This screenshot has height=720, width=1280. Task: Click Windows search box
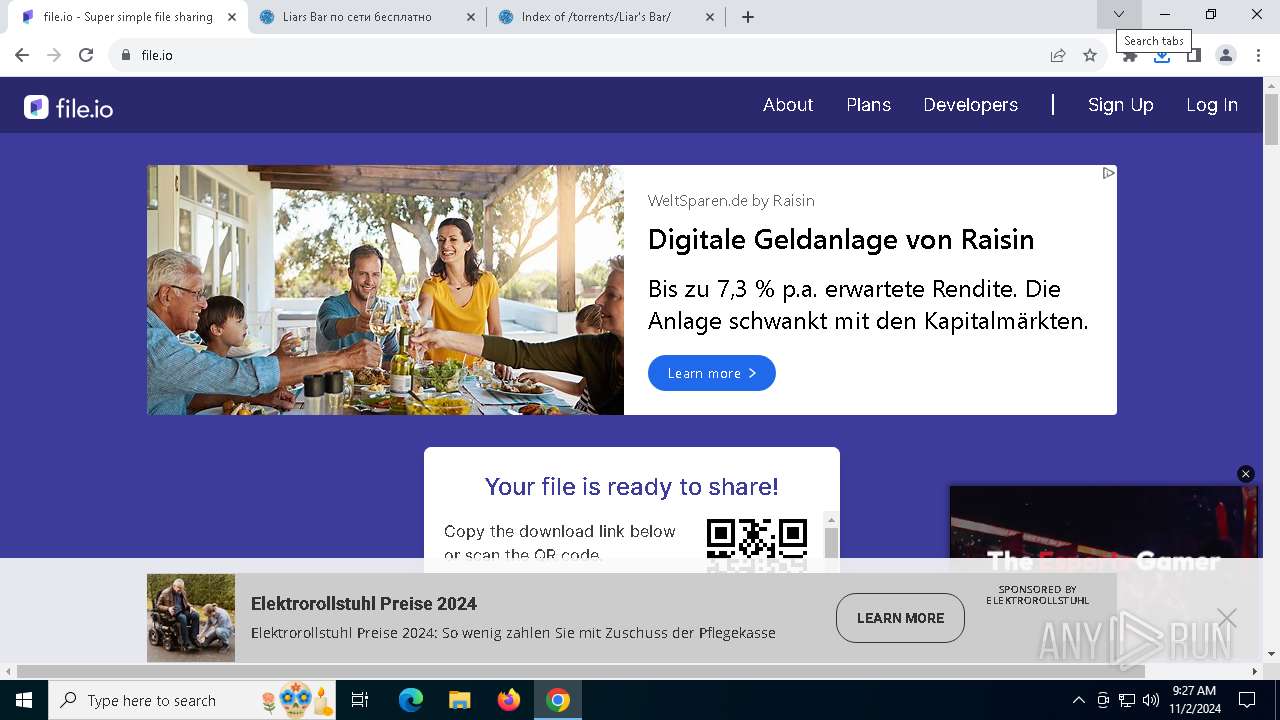pyautogui.click(x=192, y=700)
